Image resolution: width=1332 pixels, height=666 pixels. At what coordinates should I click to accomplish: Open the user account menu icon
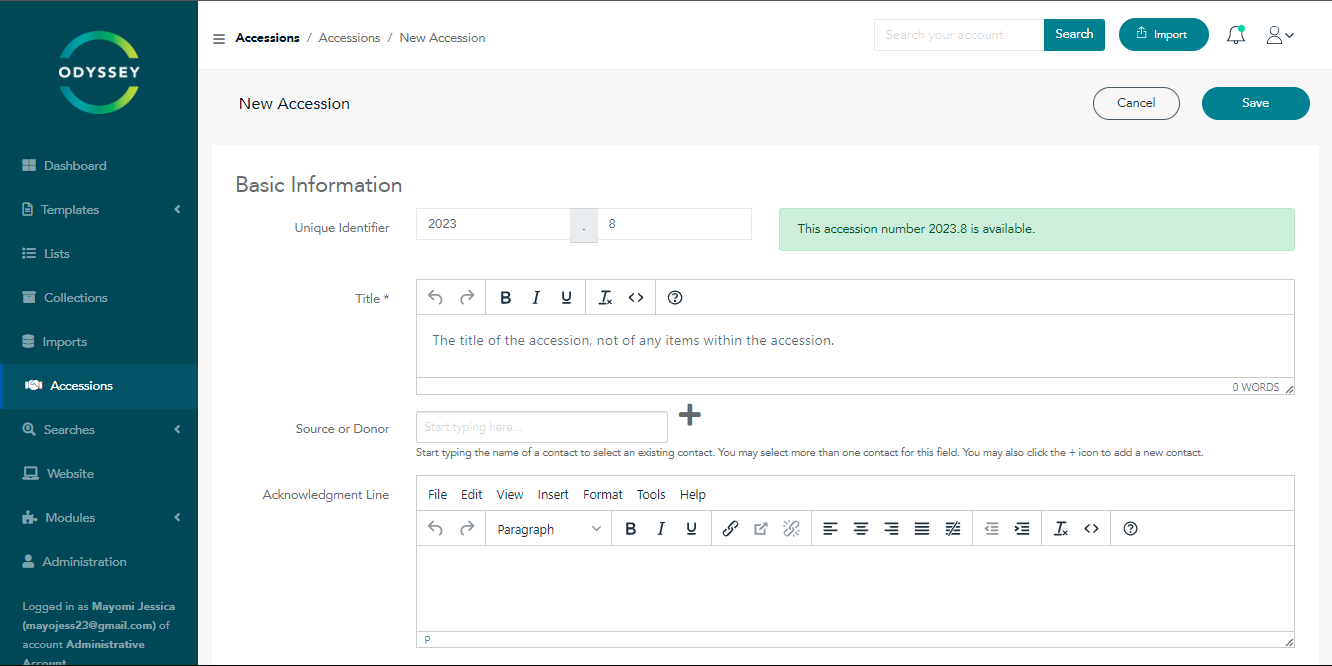[1280, 35]
